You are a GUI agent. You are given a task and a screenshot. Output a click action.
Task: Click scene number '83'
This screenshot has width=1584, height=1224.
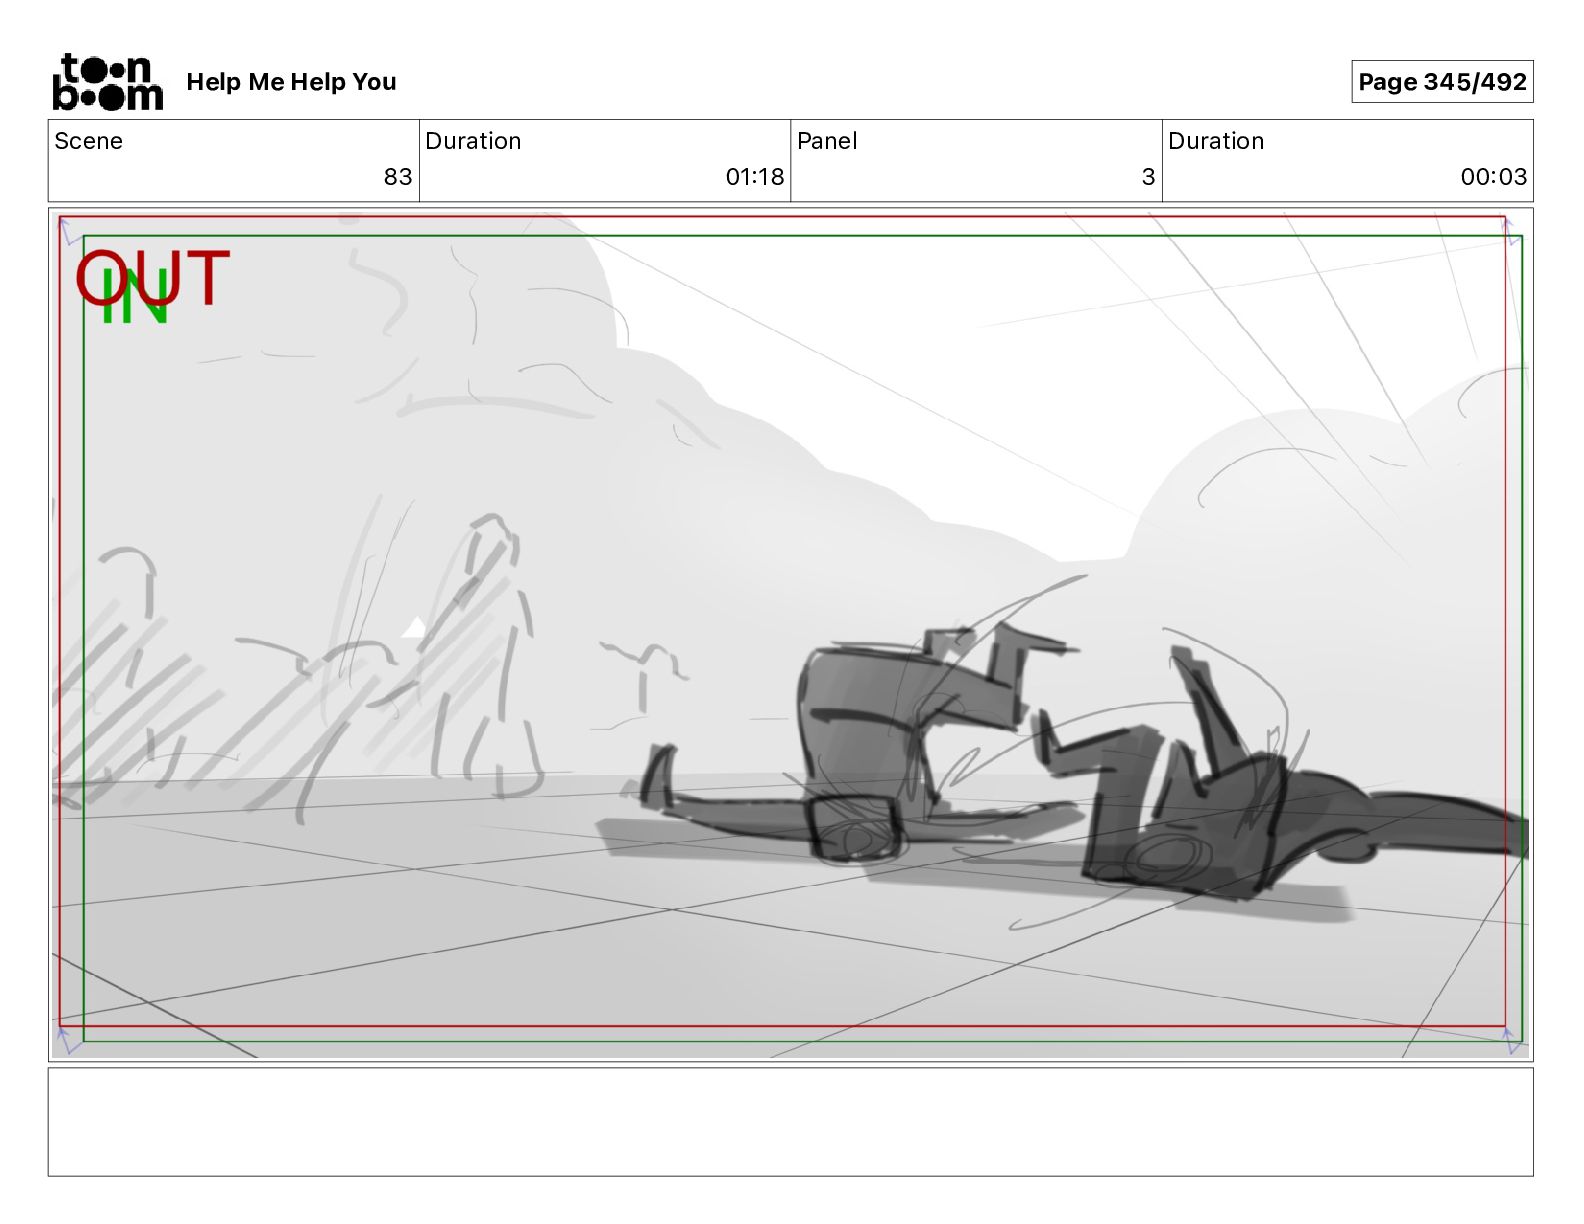pyautogui.click(x=398, y=177)
